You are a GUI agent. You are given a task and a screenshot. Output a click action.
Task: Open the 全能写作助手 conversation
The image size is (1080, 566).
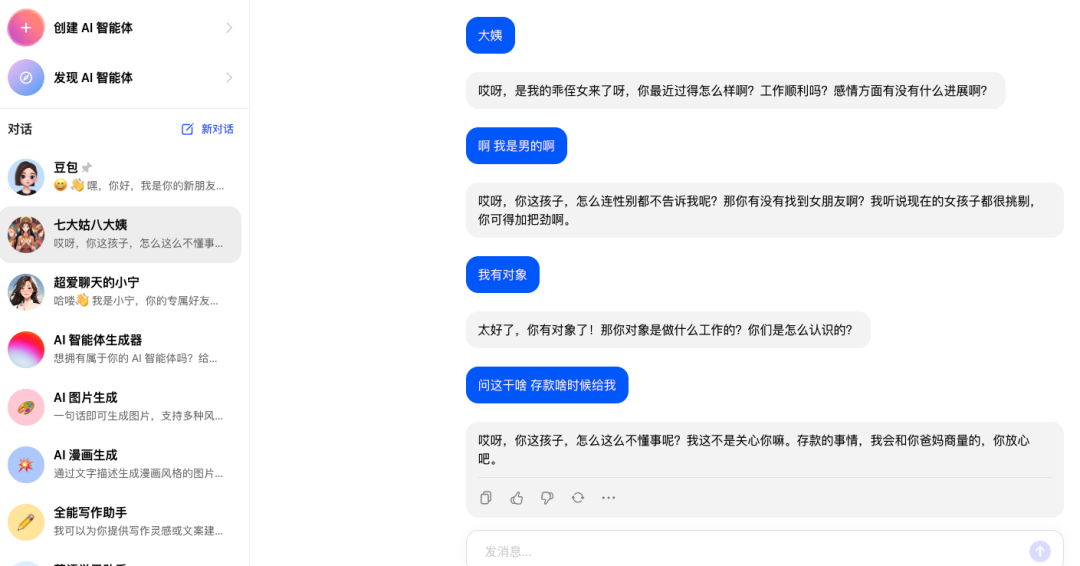click(121, 522)
